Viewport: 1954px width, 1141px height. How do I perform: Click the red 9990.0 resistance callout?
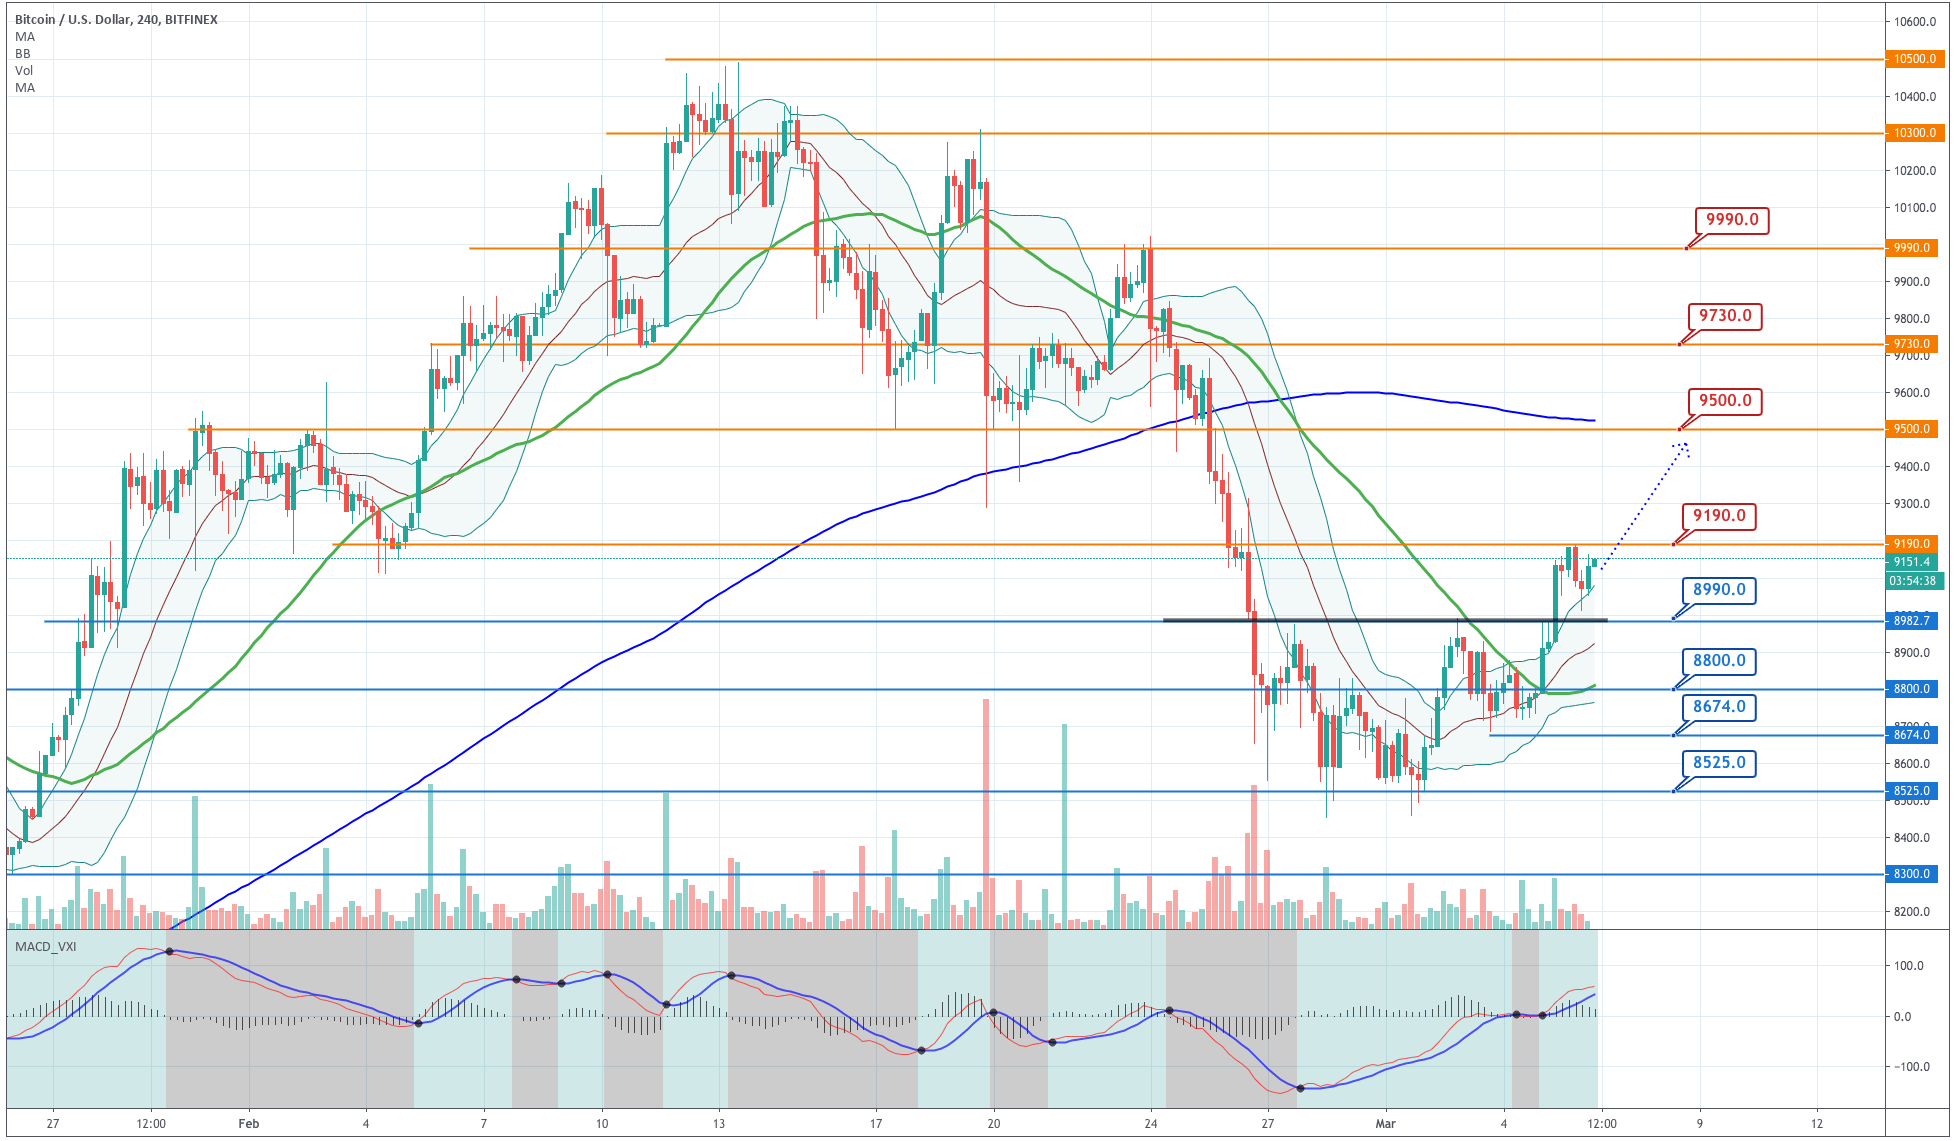click(1732, 220)
